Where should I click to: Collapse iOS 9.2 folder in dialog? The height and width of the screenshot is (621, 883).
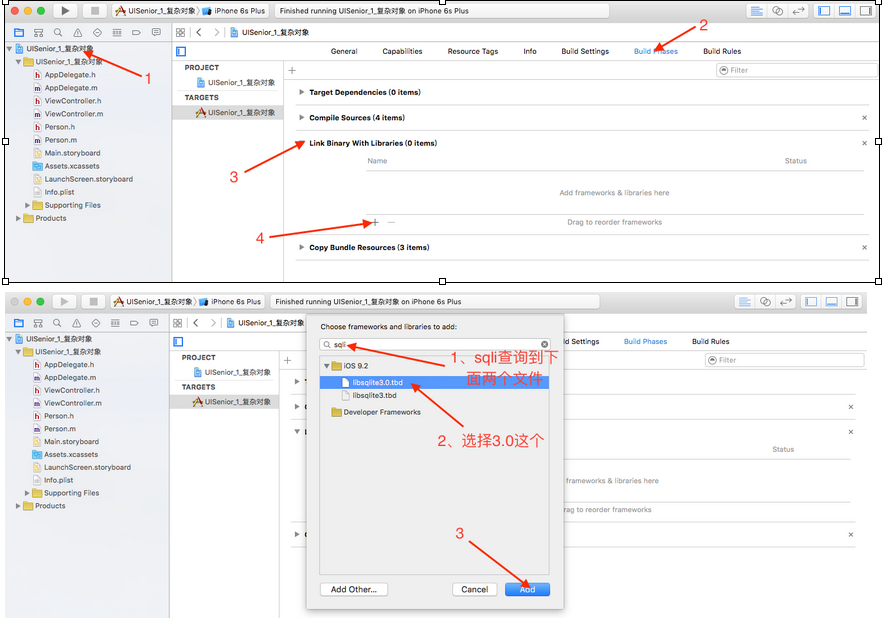pyautogui.click(x=326, y=365)
